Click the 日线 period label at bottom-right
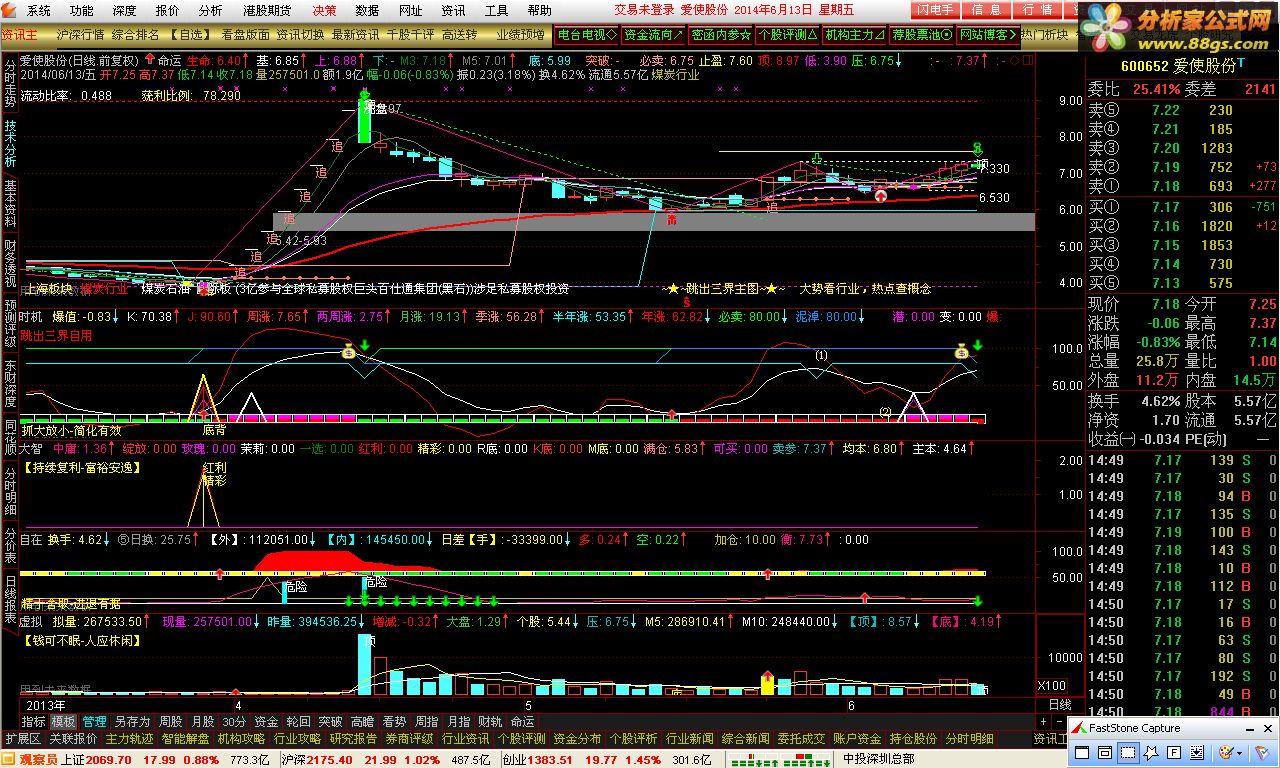 [1059, 705]
